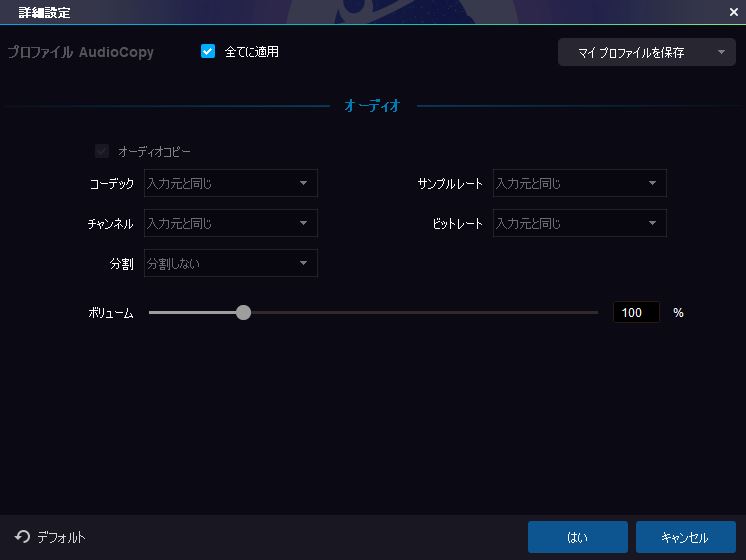
Task: Click the コーデック label
Action: 112,184
